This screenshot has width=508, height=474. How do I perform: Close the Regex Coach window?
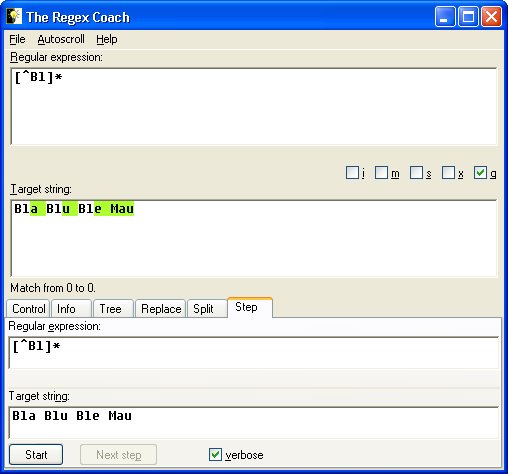[491, 17]
